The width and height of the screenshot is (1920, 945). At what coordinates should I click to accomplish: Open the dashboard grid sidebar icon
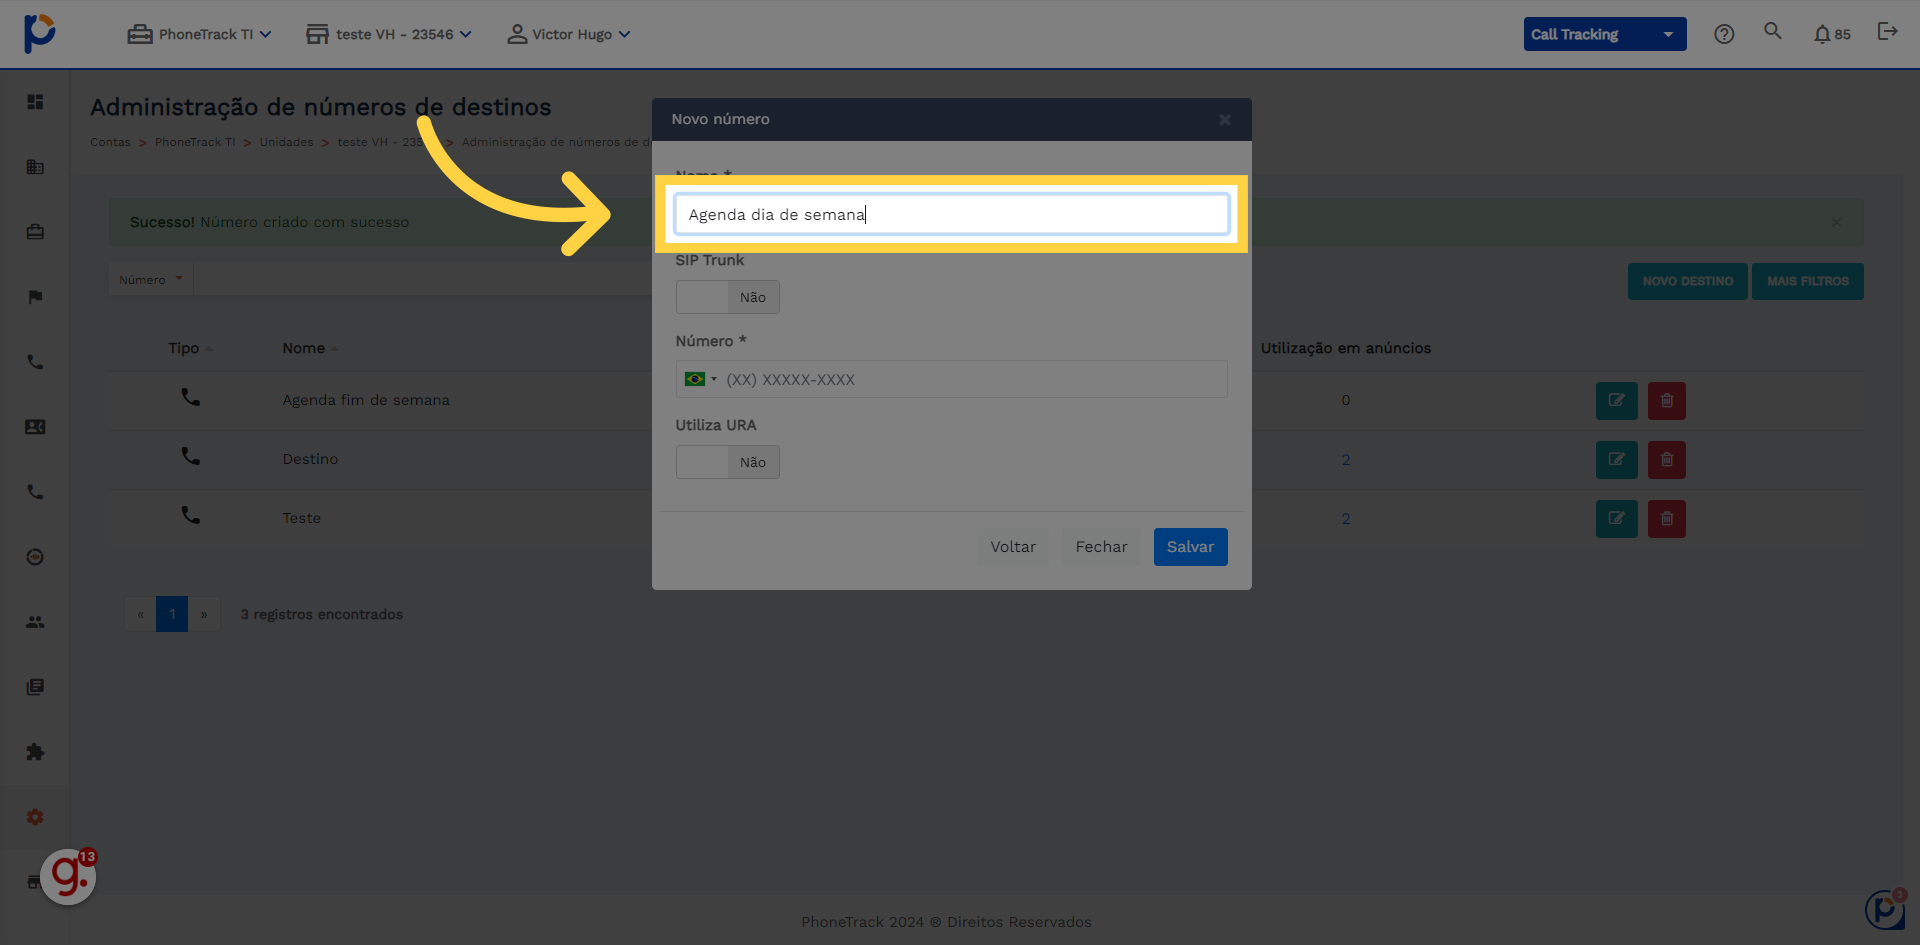pyautogui.click(x=35, y=102)
